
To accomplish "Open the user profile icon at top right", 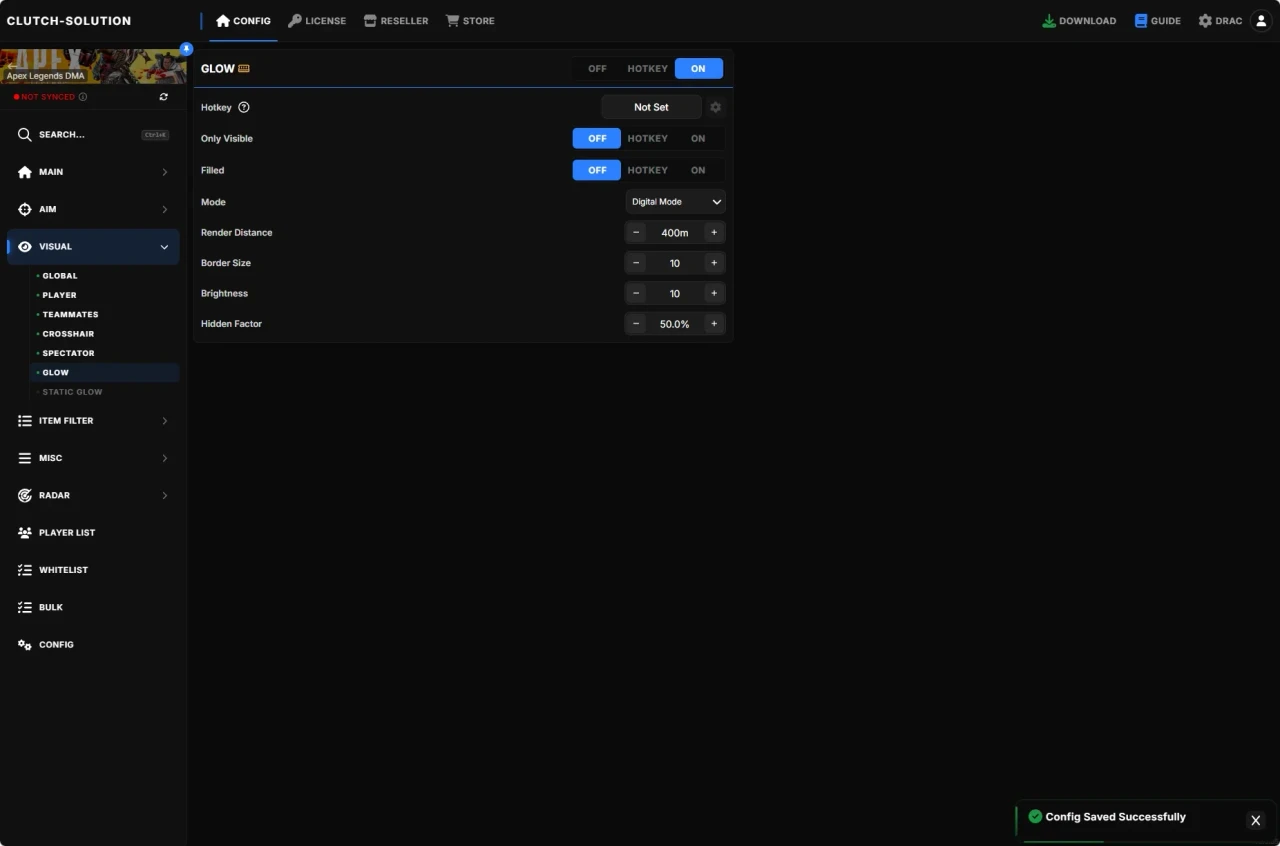I will coord(1260,20).
